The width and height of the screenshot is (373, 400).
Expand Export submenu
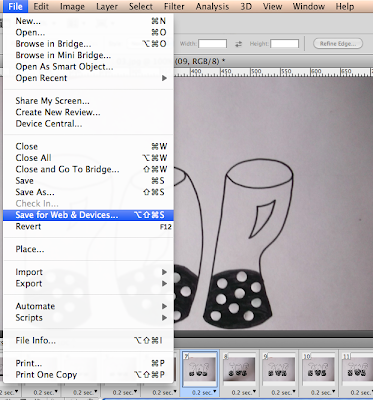click(88, 283)
